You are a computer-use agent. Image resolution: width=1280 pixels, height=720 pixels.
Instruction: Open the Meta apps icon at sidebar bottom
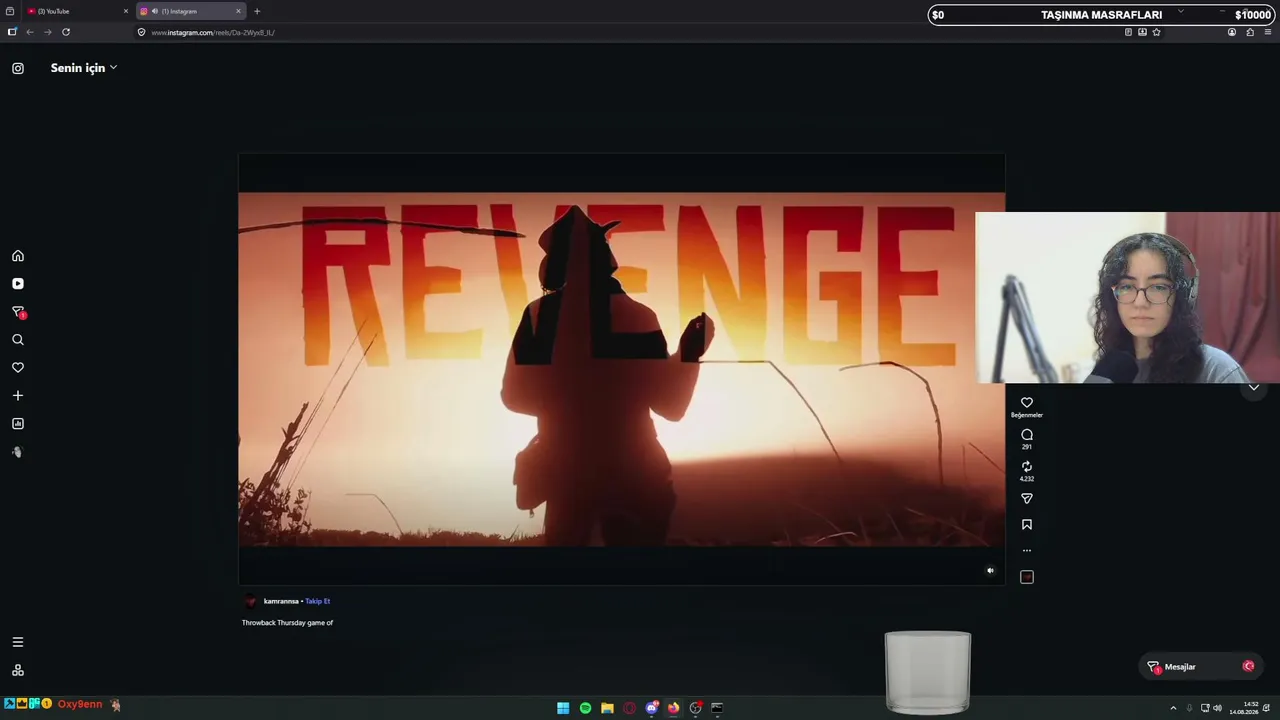tap(18, 670)
